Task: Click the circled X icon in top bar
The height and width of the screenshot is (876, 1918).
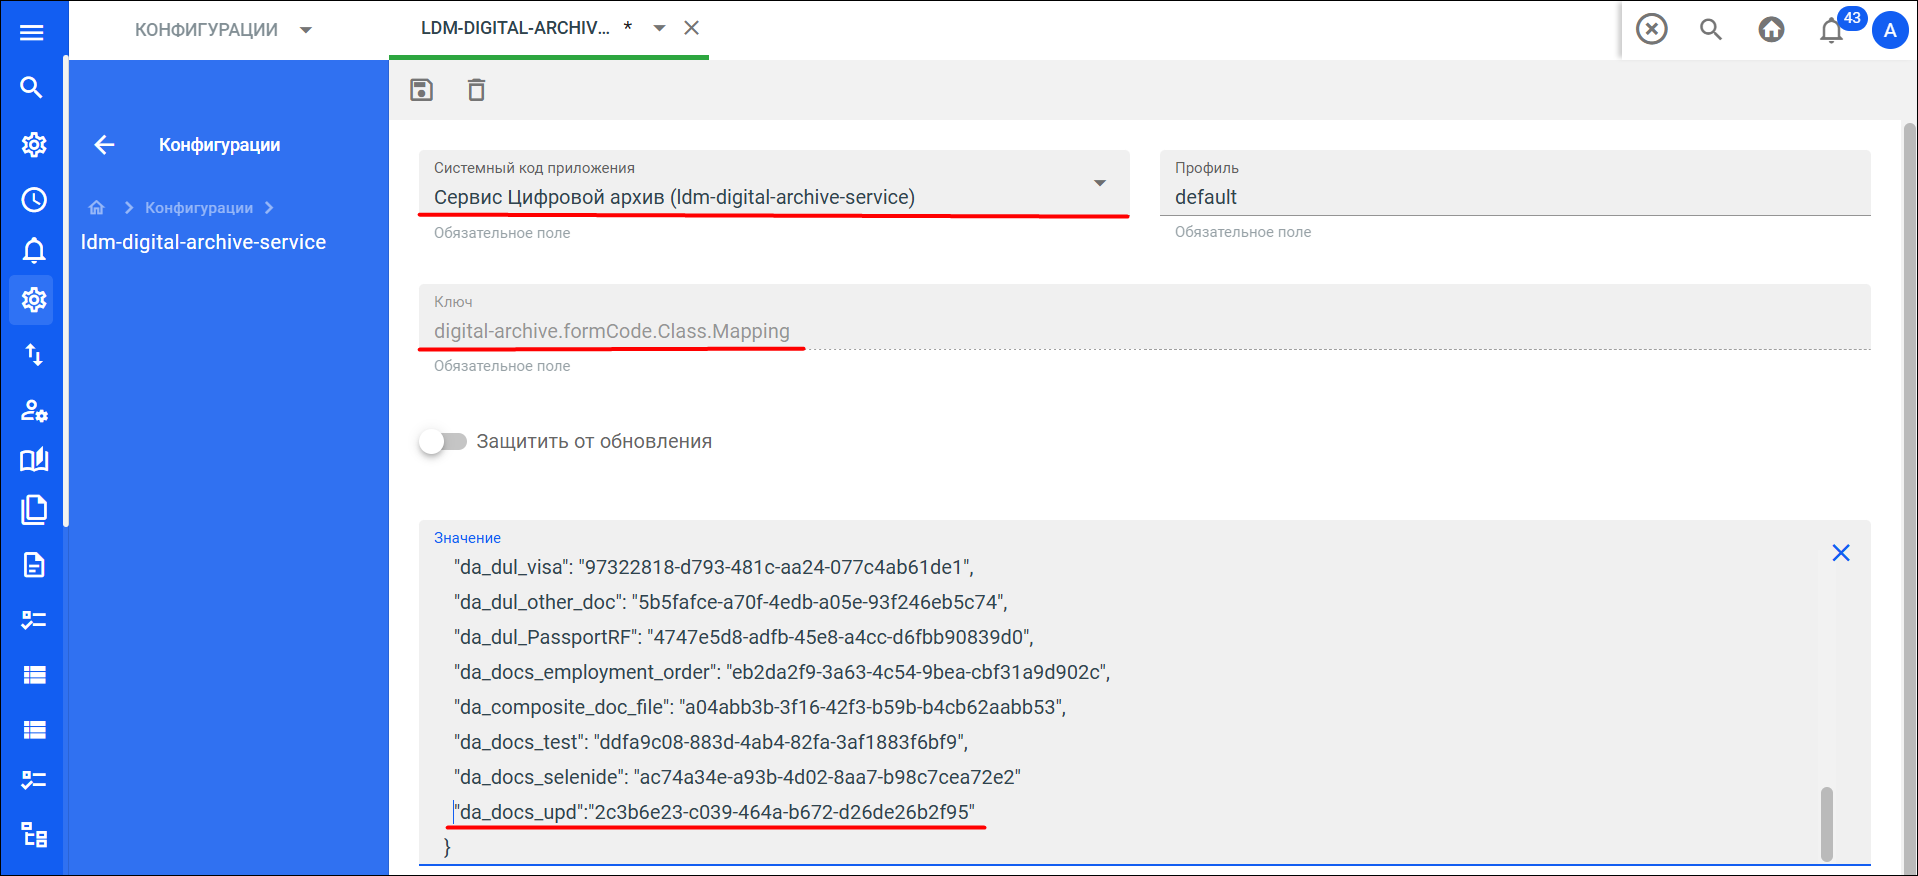Action: [1652, 29]
